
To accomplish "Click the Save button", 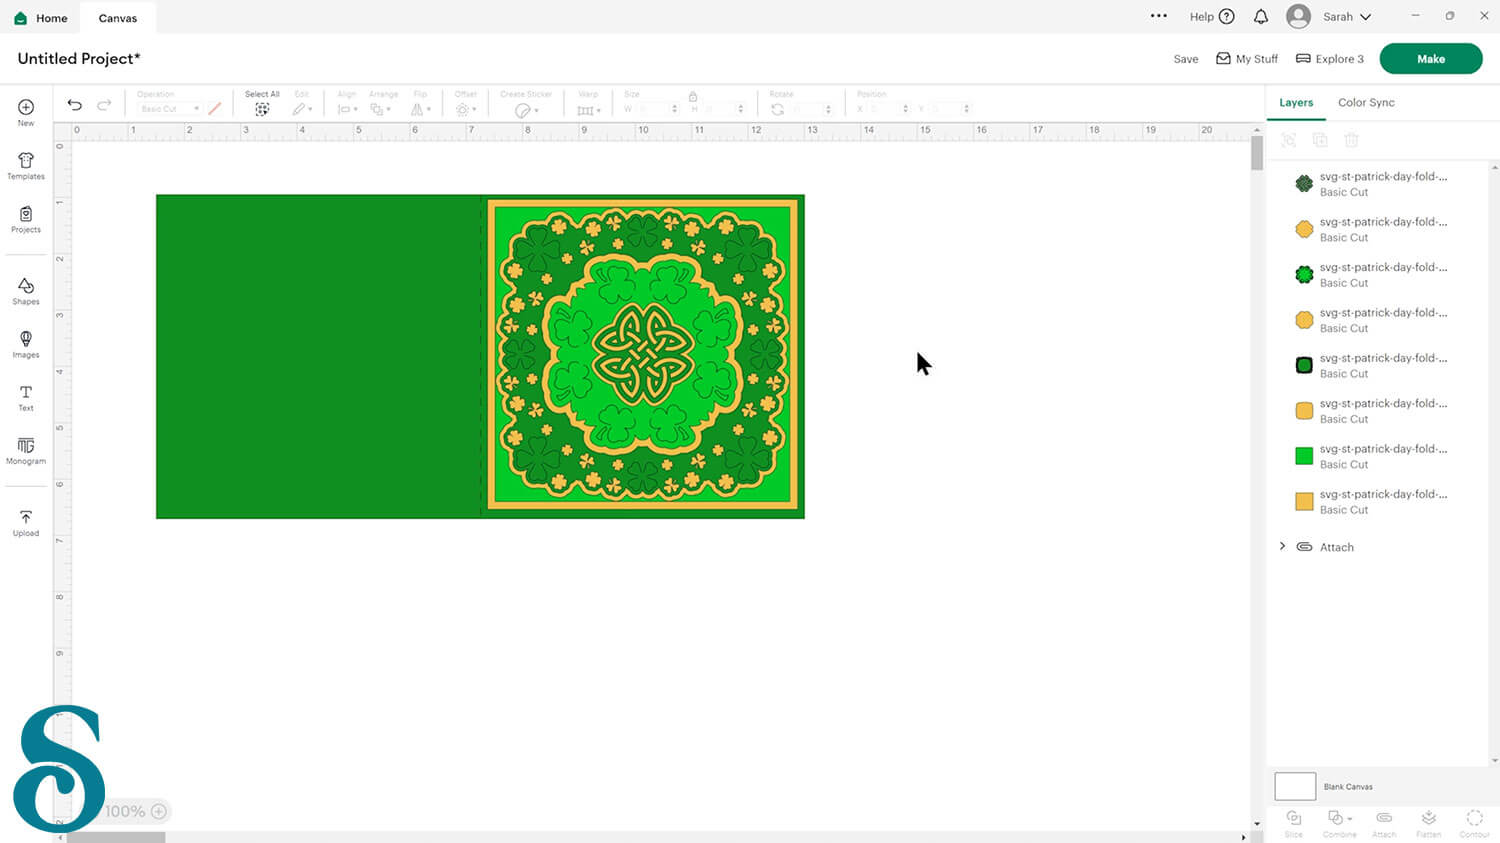I will tap(1186, 59).
